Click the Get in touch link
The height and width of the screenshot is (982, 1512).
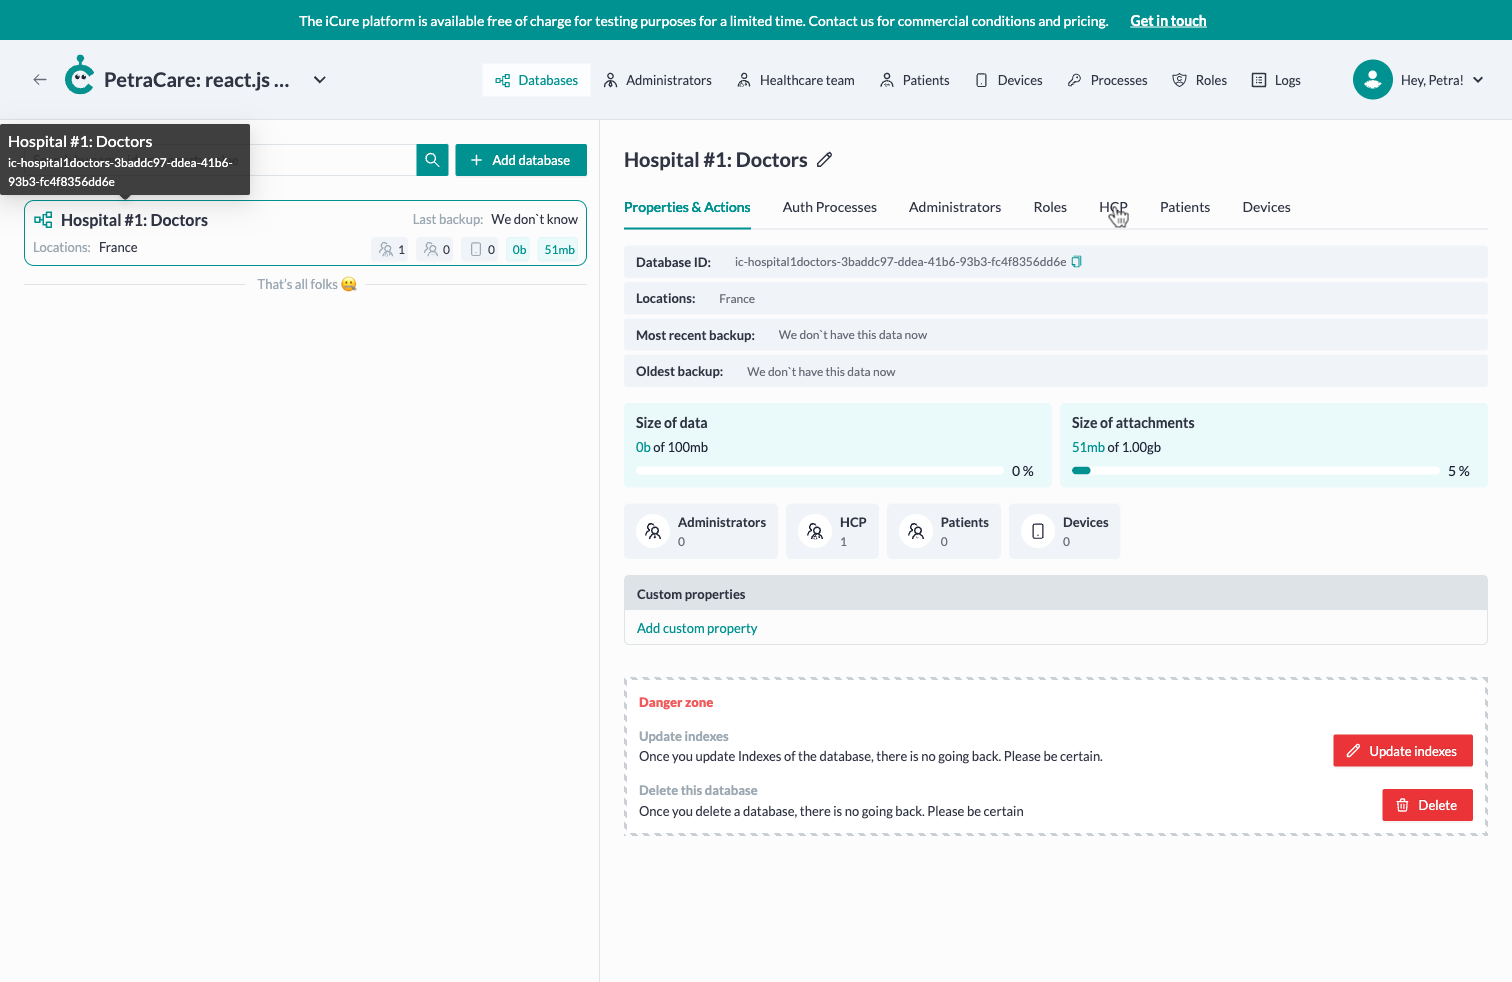click(1168, 21)
